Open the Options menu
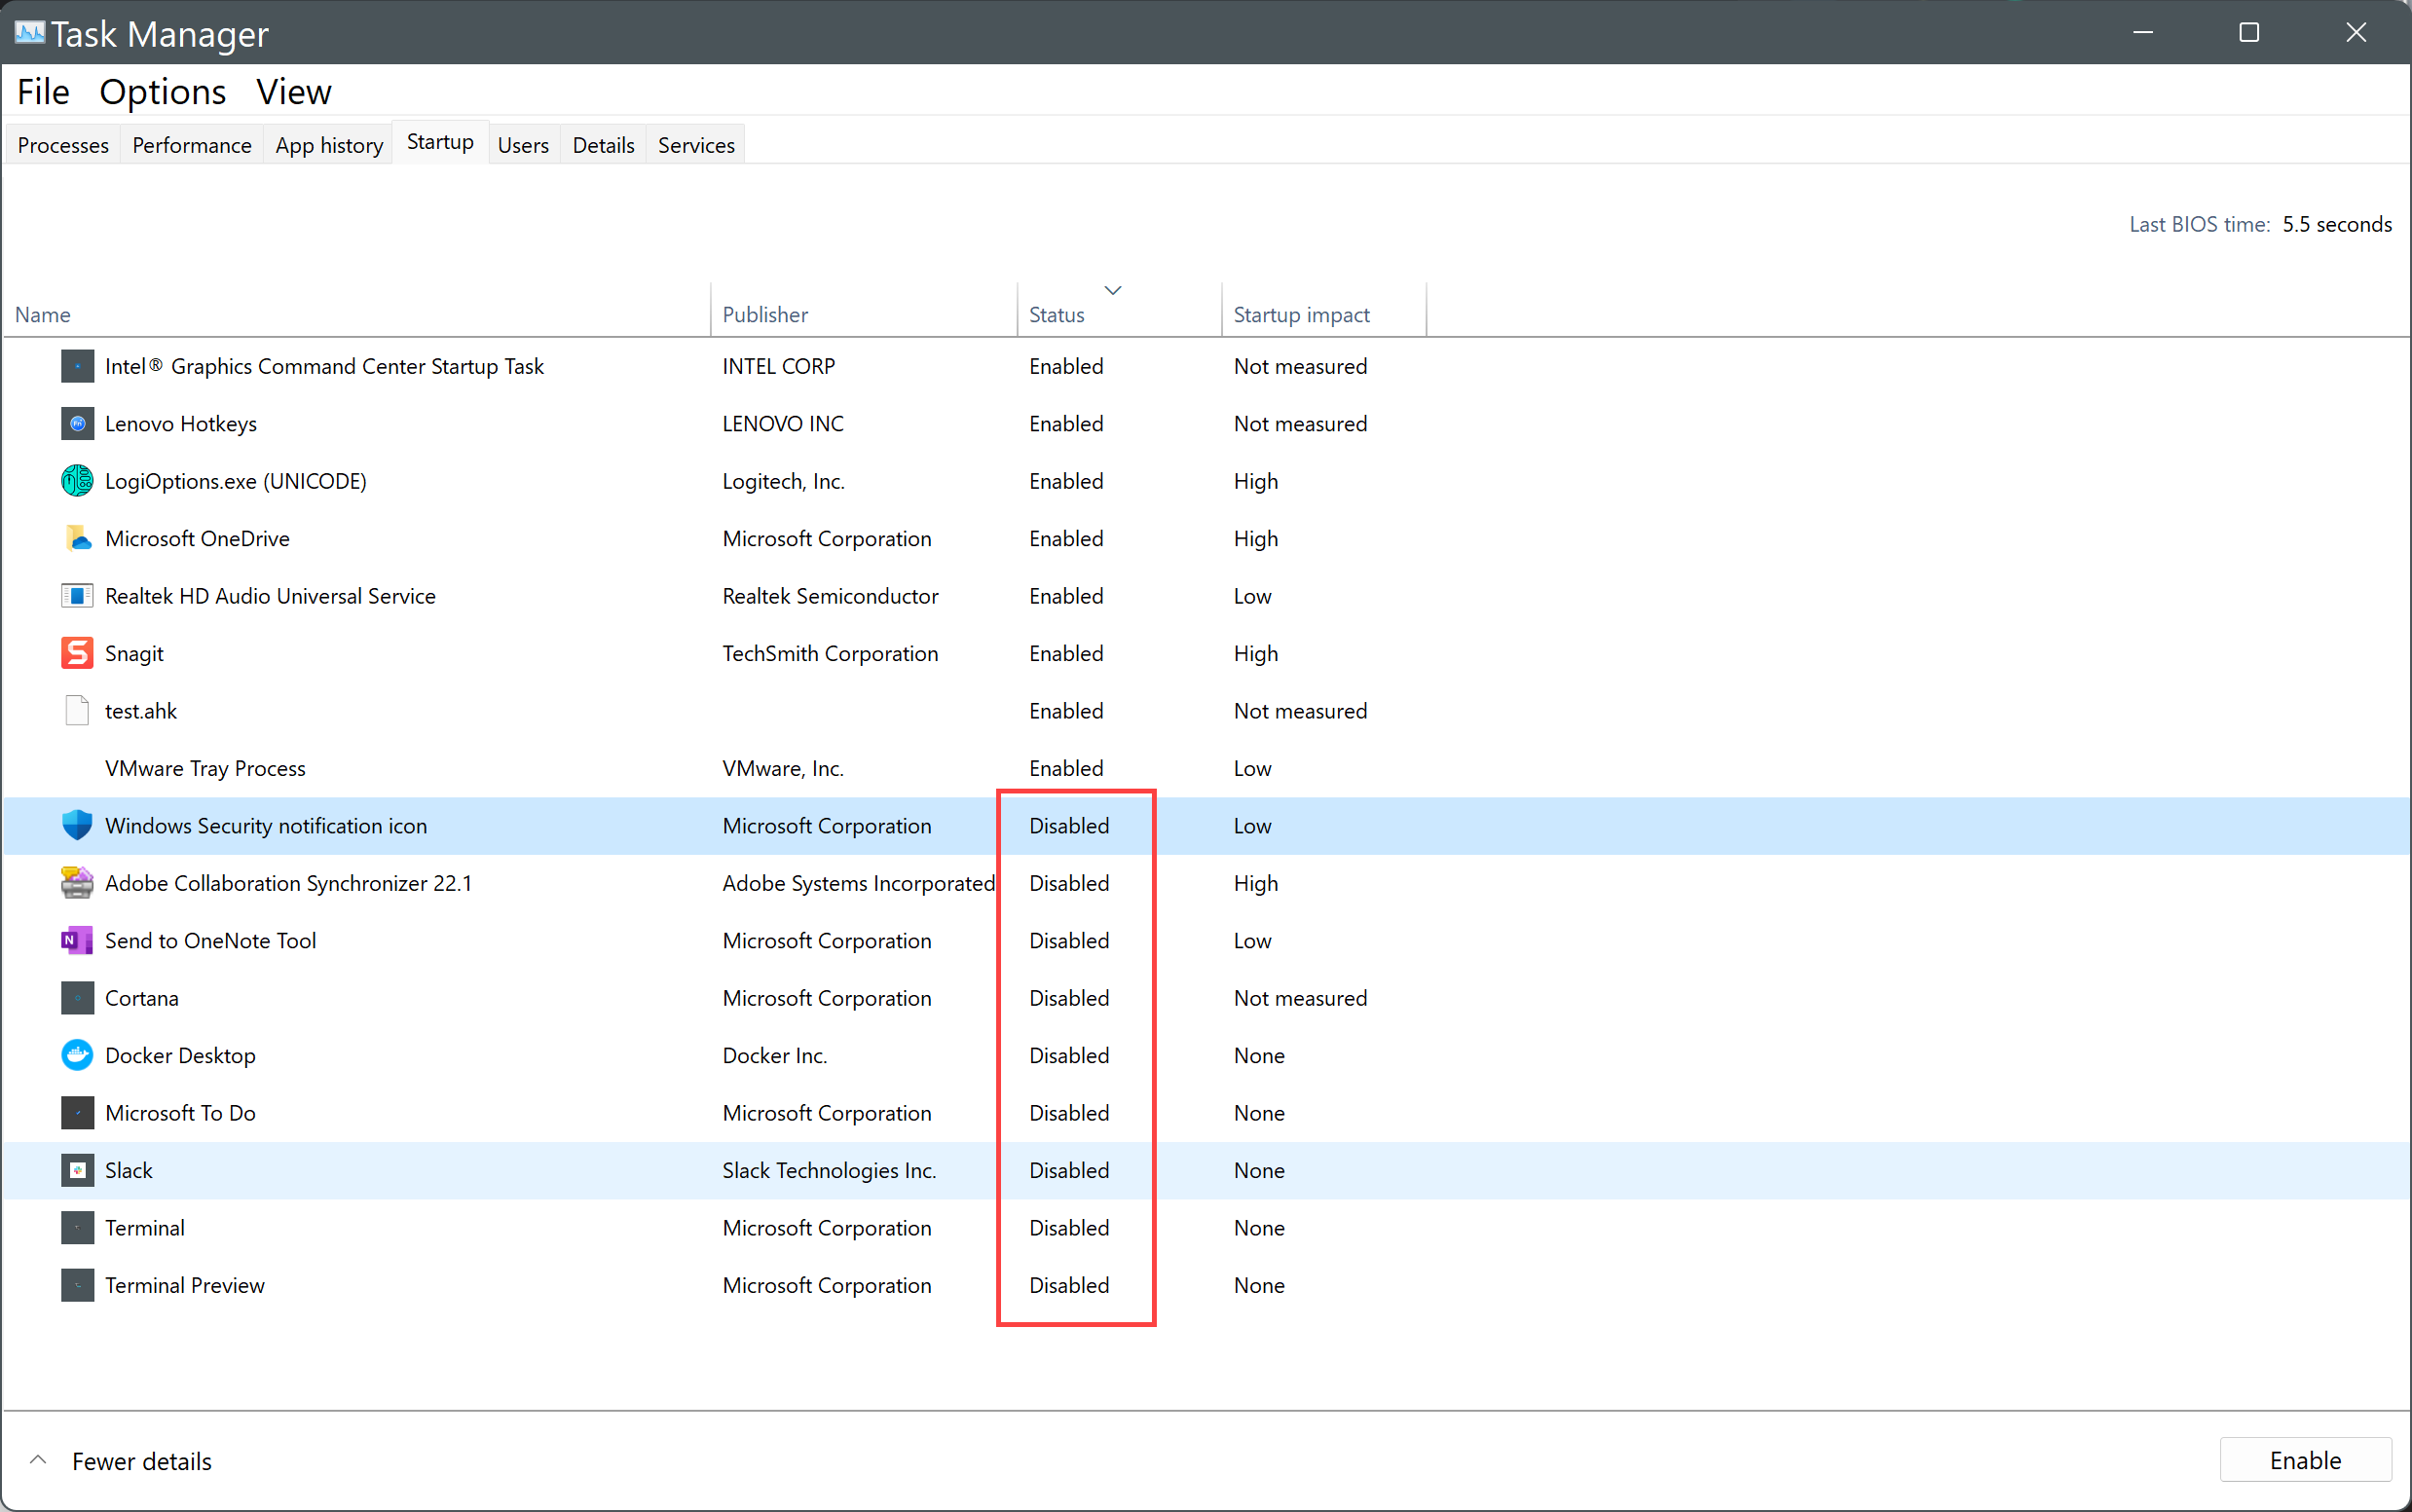 click(x=162, y=92)
